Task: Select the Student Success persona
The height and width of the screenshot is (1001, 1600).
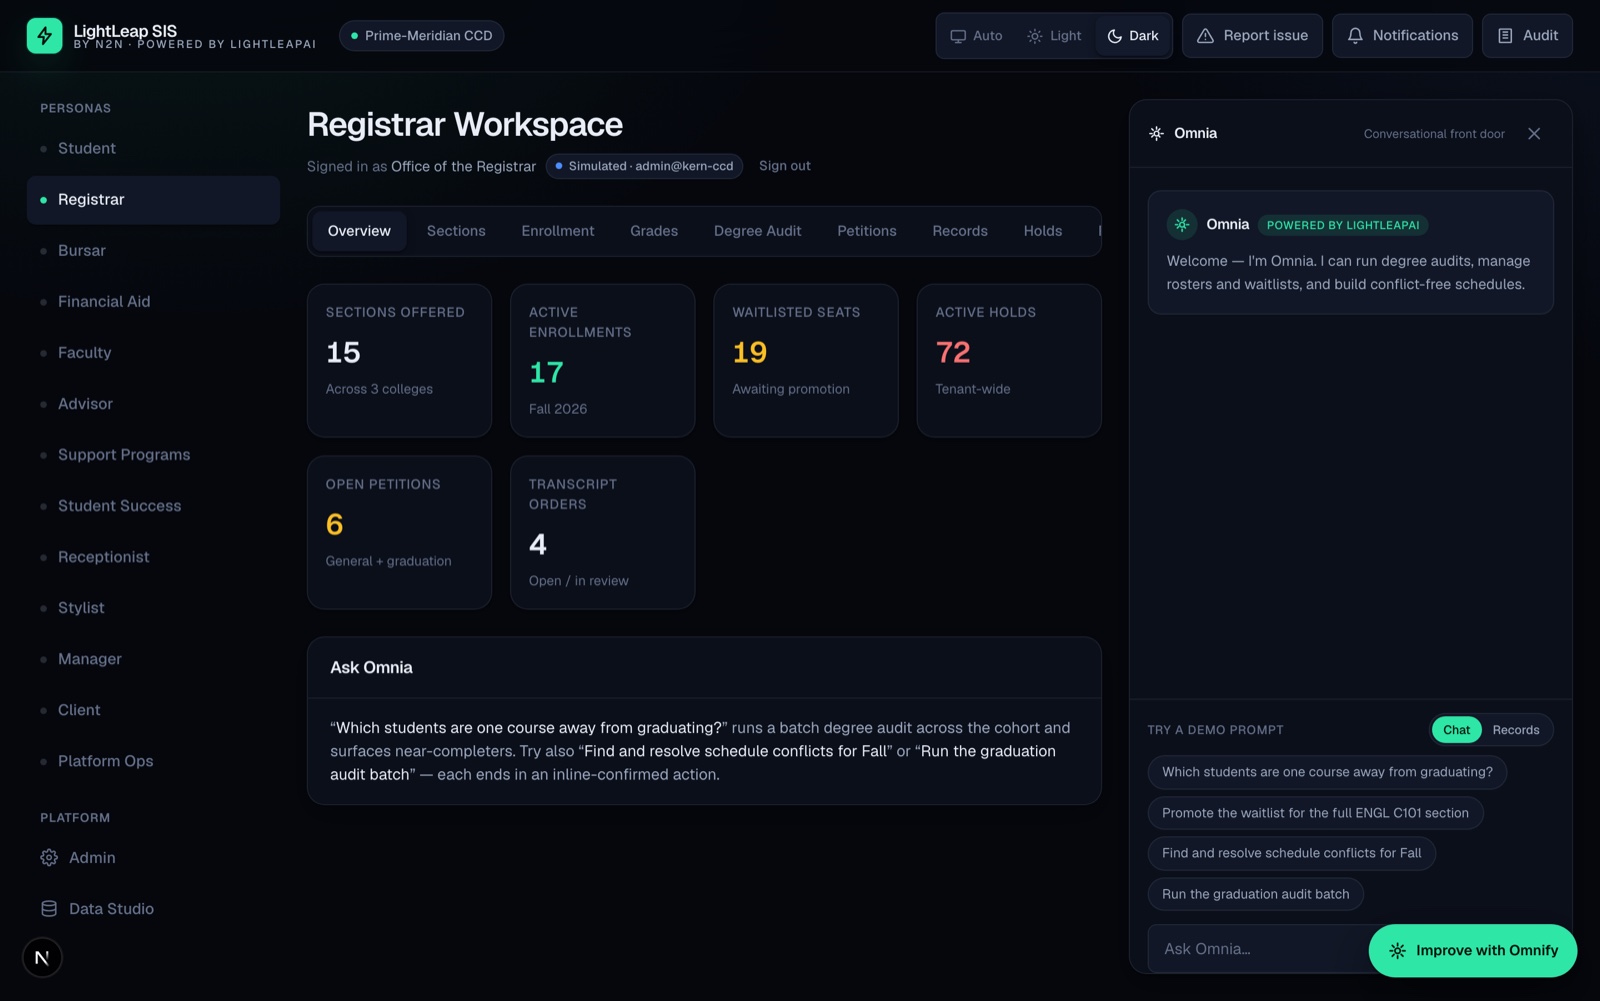Action: point(153,506)
